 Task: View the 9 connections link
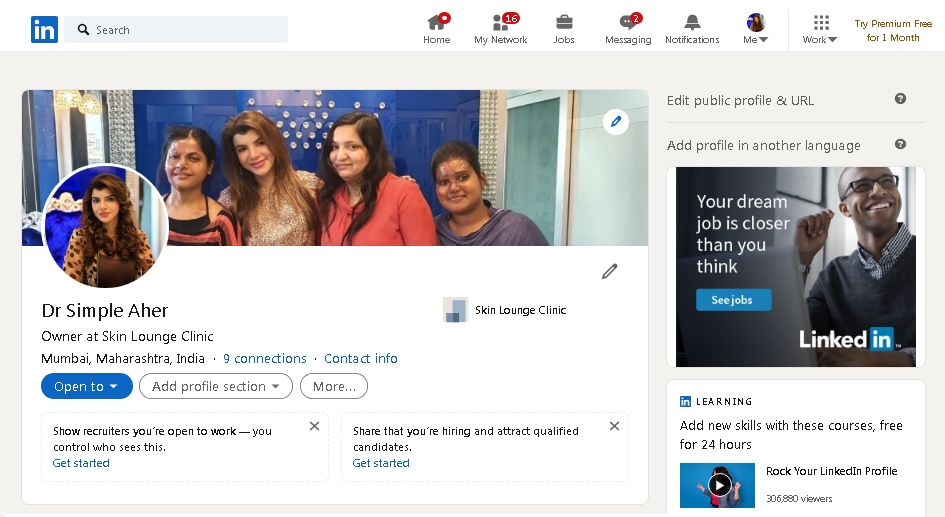coord(265,359)
